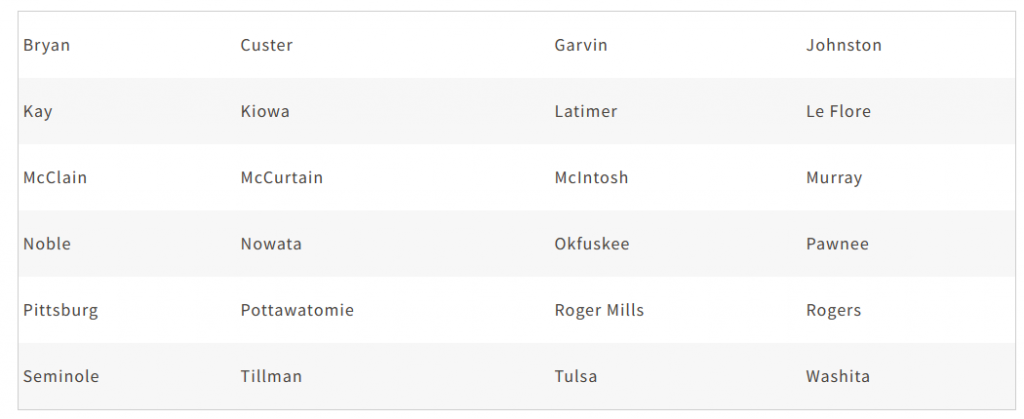This screenshot has height=419, width=1024.
Task: Click the Bryan county cell
Action: (47, 45)
